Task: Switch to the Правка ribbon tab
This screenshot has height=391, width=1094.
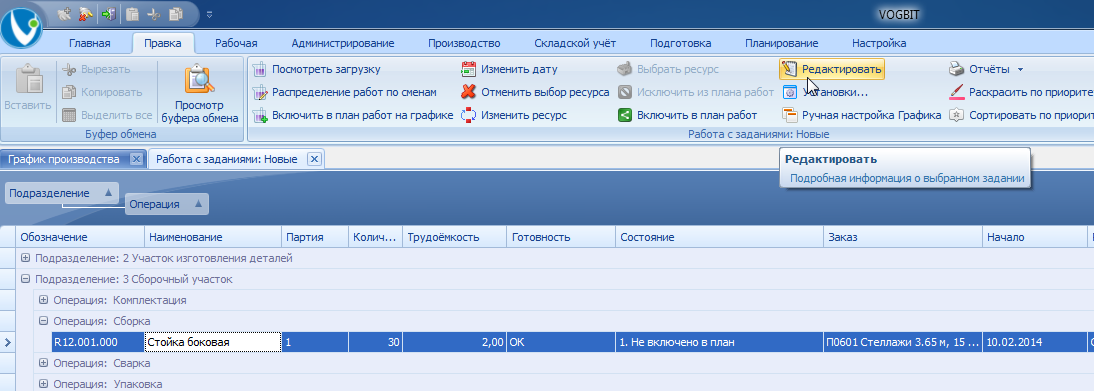Action: 163,43
